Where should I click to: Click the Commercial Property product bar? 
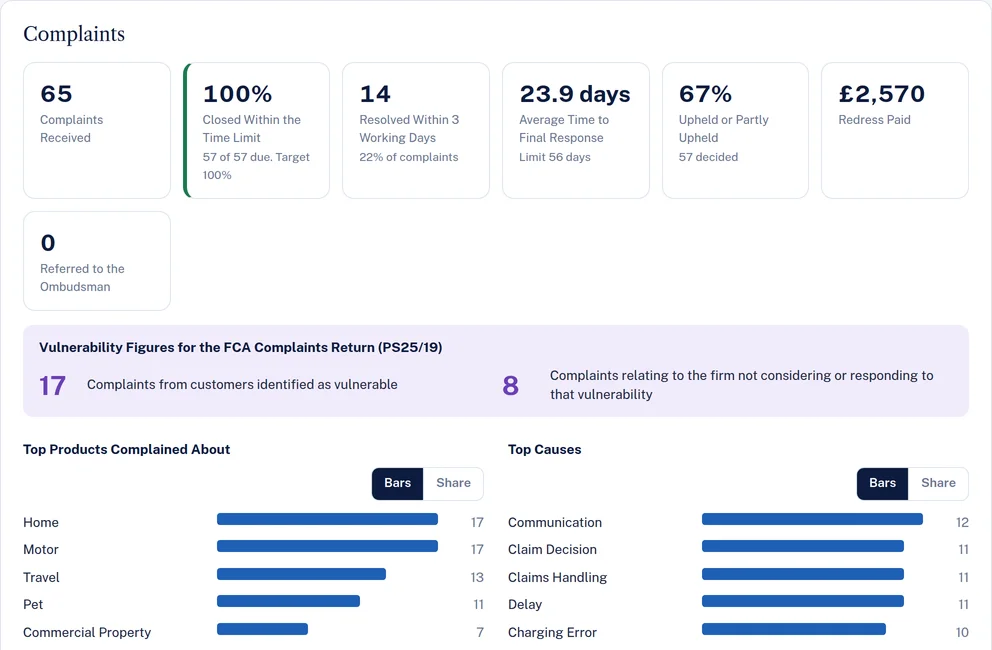click(263, 629)
